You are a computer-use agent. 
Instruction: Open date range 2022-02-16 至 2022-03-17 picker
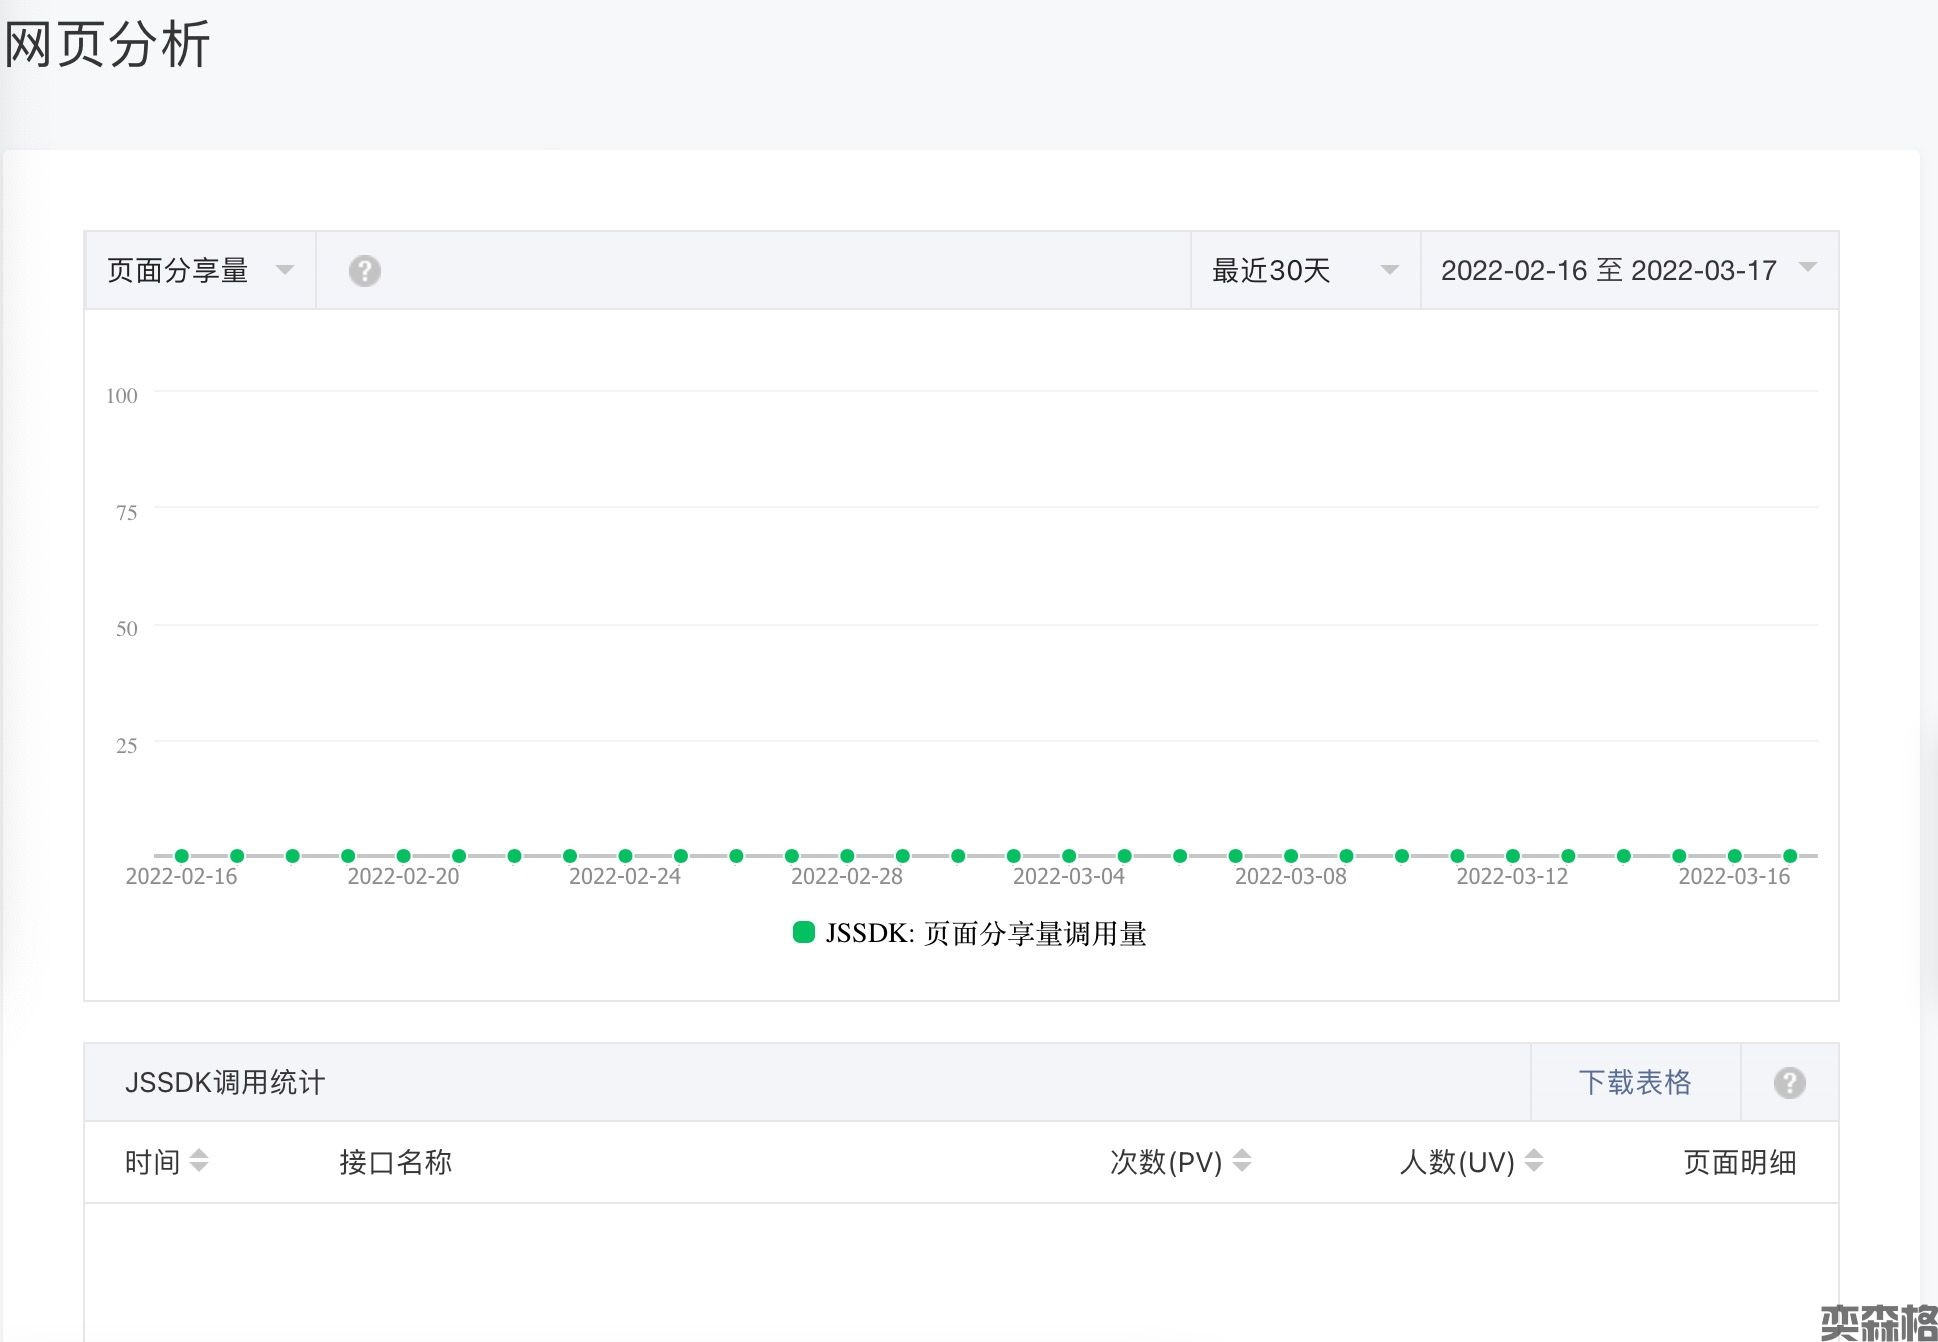pos(1628,271)
